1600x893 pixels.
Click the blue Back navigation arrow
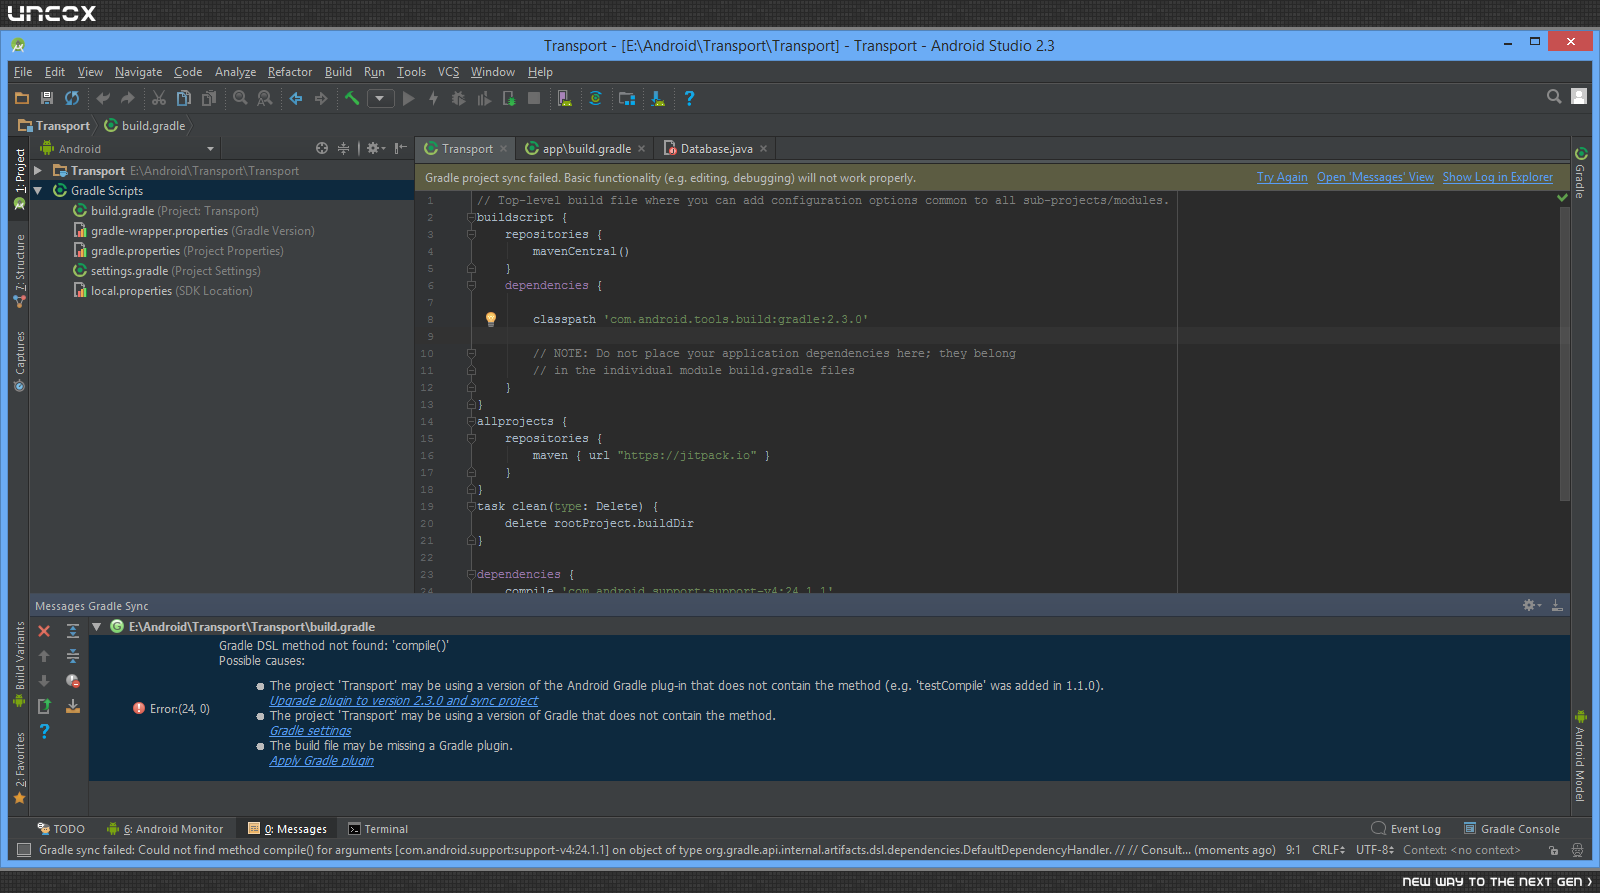pos(296,98)
